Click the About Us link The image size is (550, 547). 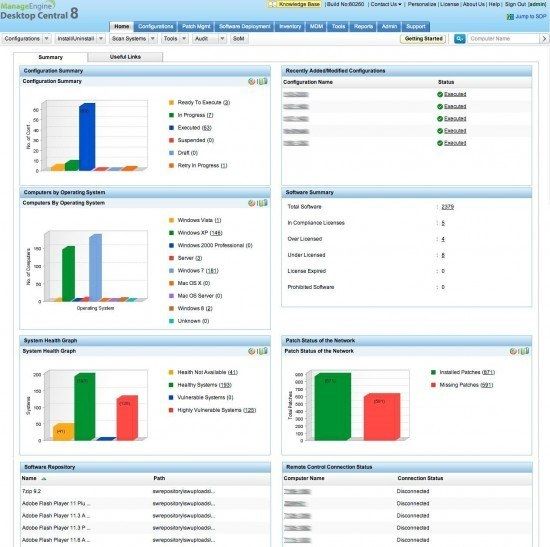tap(474, 4)
